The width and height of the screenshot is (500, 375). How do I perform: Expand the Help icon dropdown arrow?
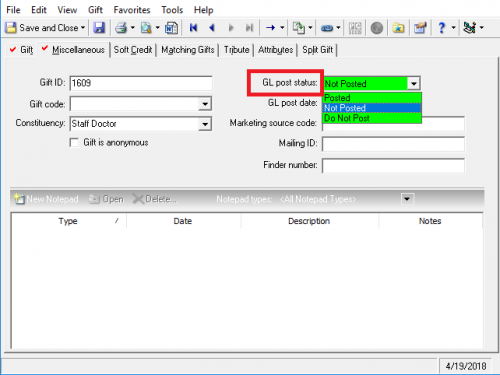tap(453, 28)
